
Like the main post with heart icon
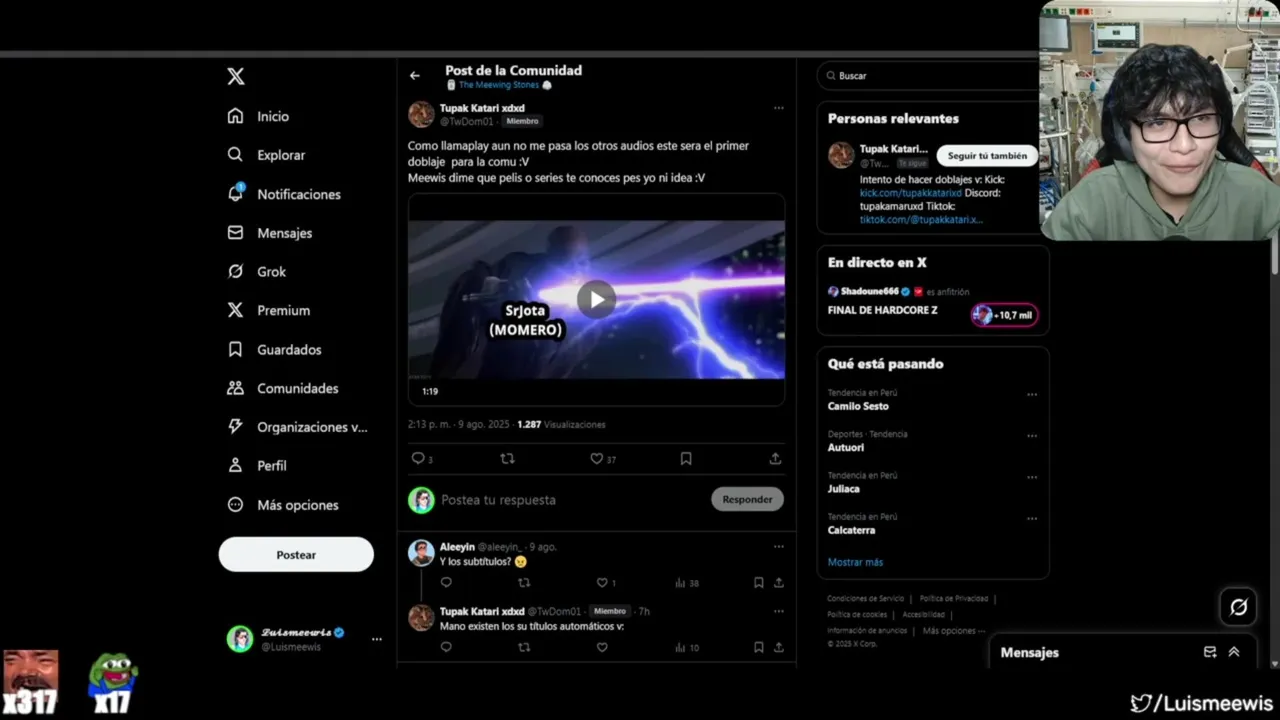(x=597, y=459)
